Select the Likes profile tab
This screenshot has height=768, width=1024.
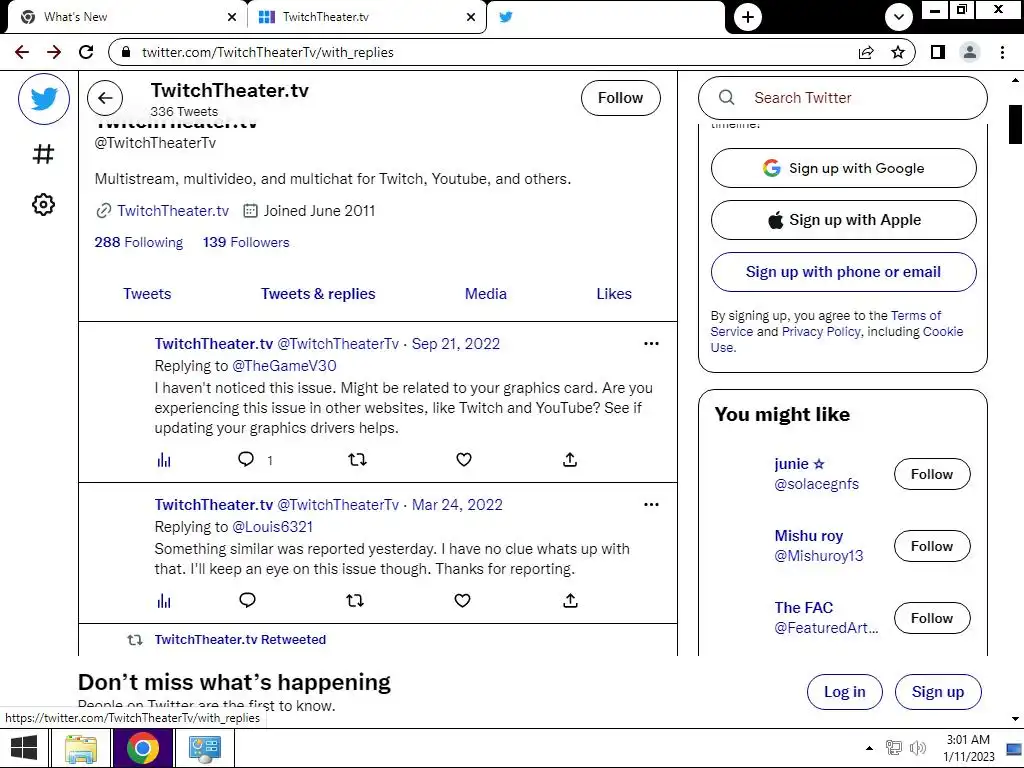click(614, 294)
